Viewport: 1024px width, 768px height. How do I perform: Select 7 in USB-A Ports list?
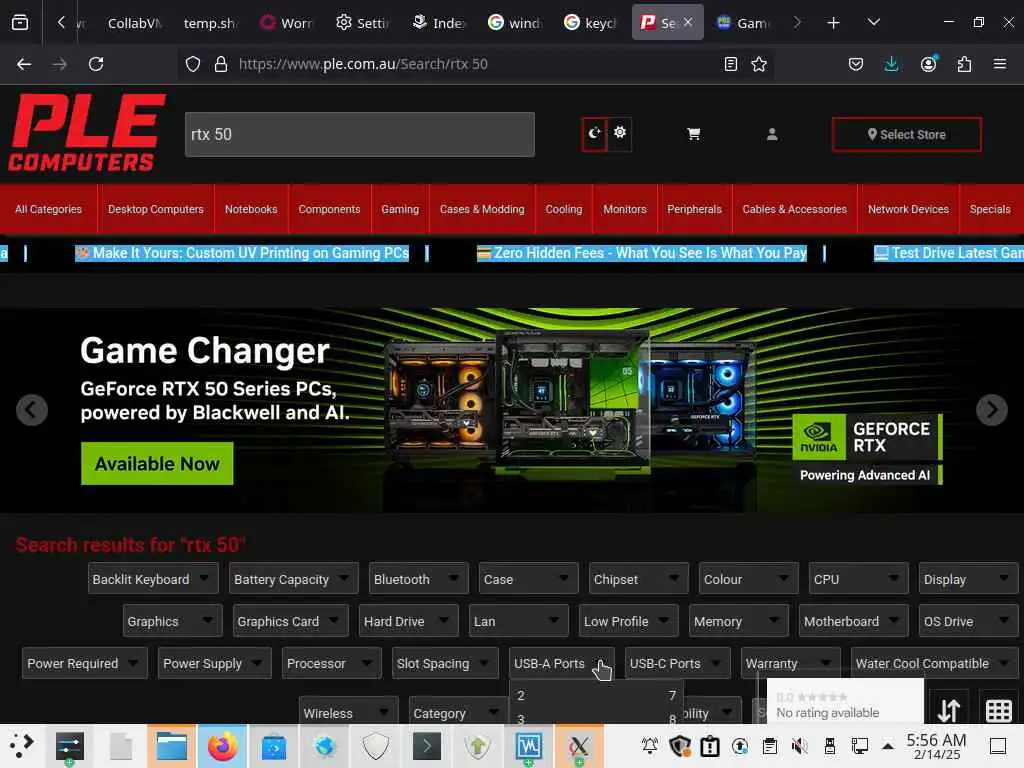point(672,696)
